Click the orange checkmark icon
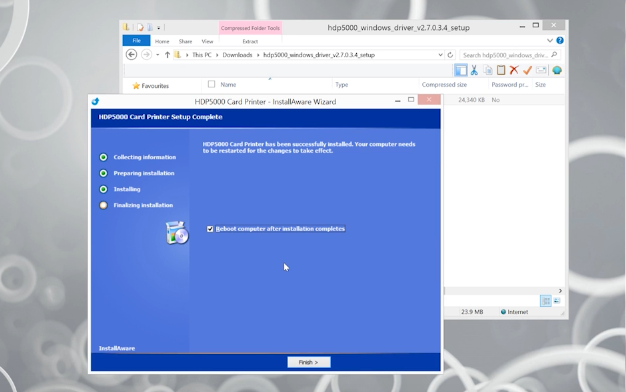Screen dimensions: 626x392 527,70
